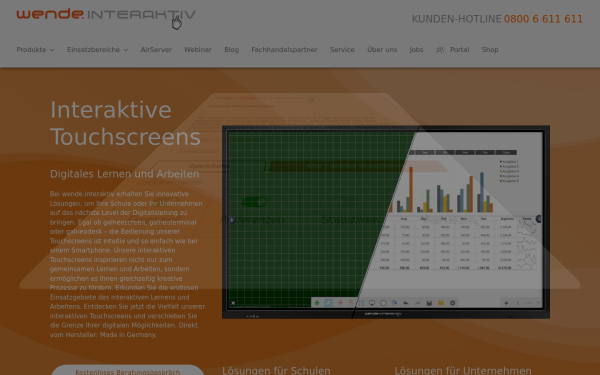The image size is (600, 375).
Task: Open the Webinar menu item
Action: click(198, 50)
